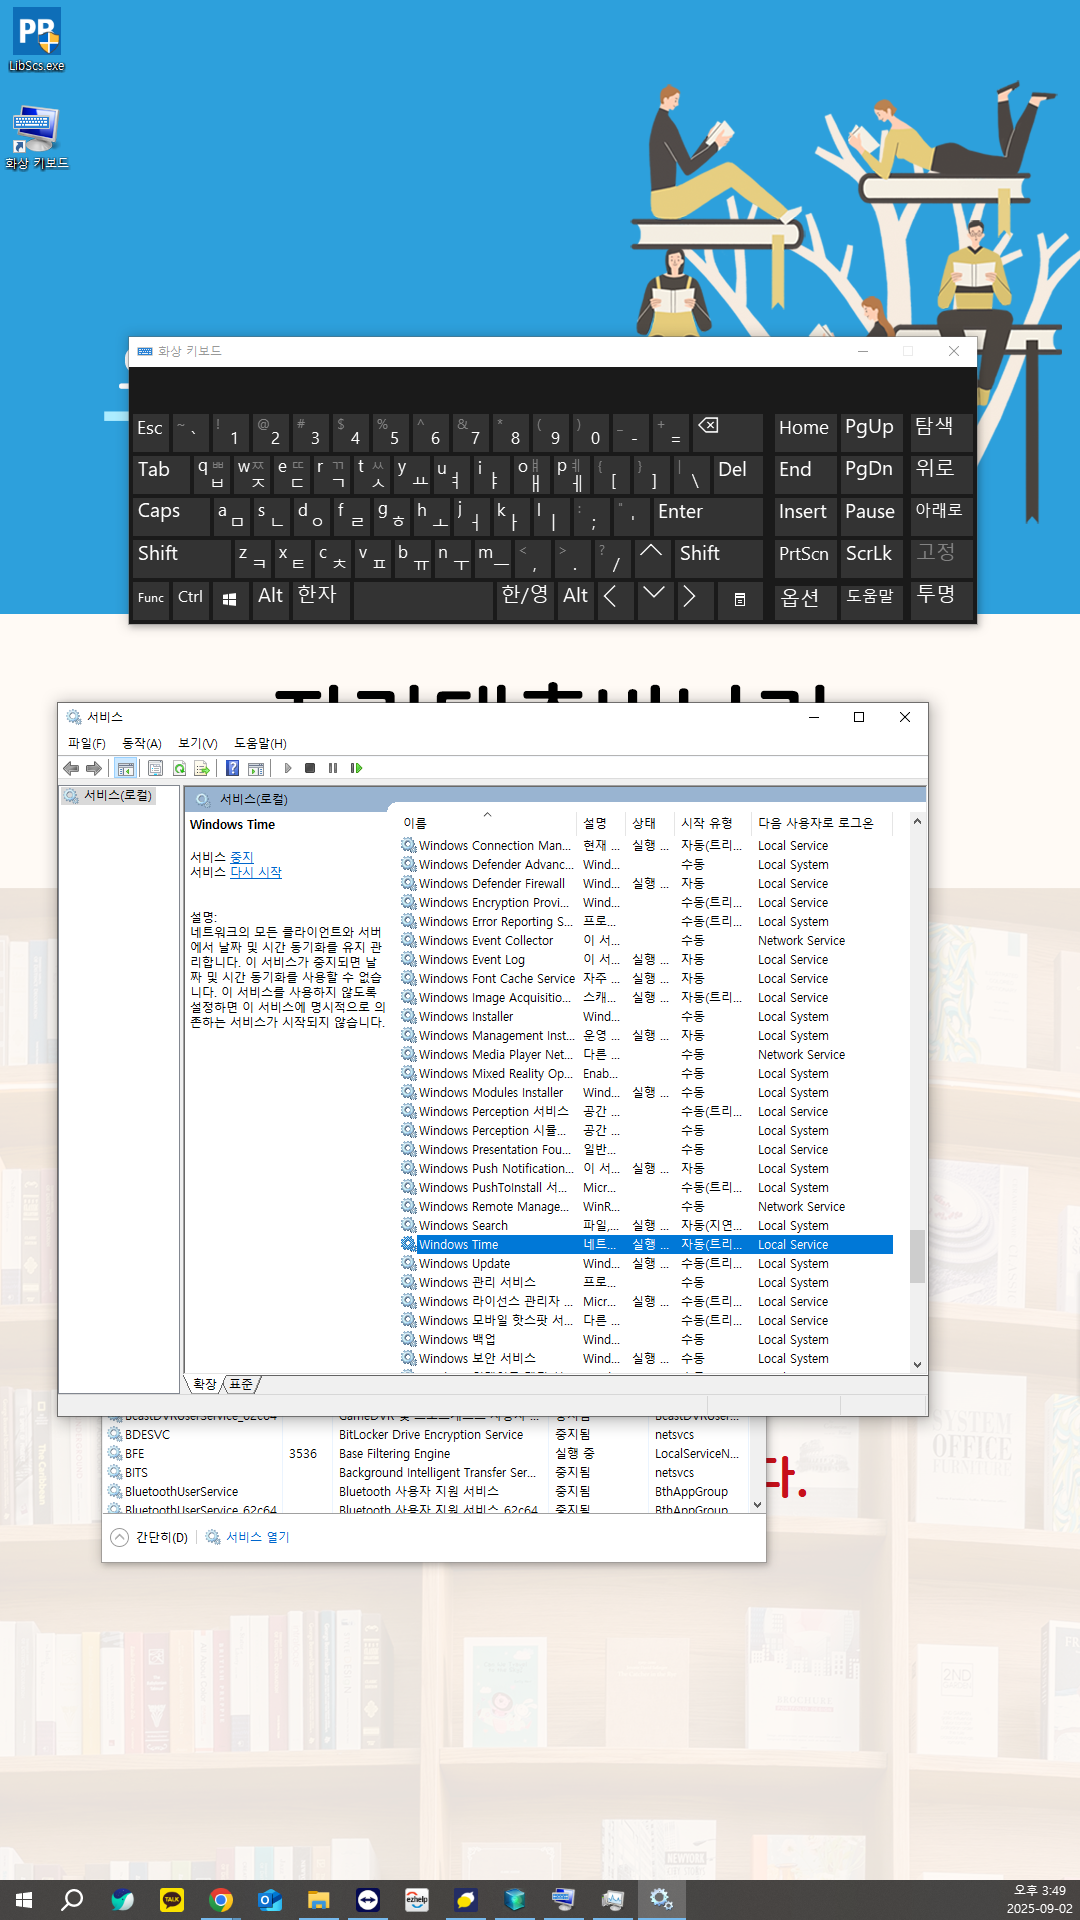This screenshot has height=1920, width=1080.
Task: Click the 옵션 key on on-screen keyboard
Action: click(x=805, y=599)
